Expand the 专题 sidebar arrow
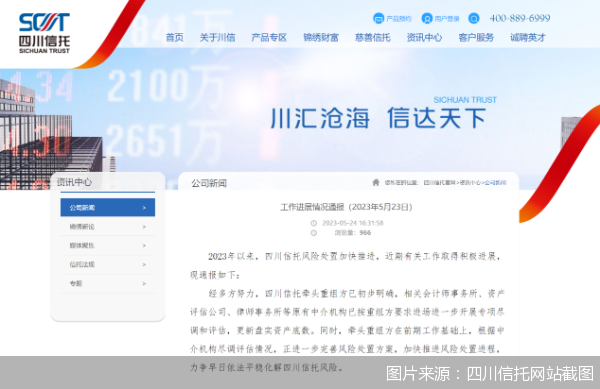 (144, 283)
